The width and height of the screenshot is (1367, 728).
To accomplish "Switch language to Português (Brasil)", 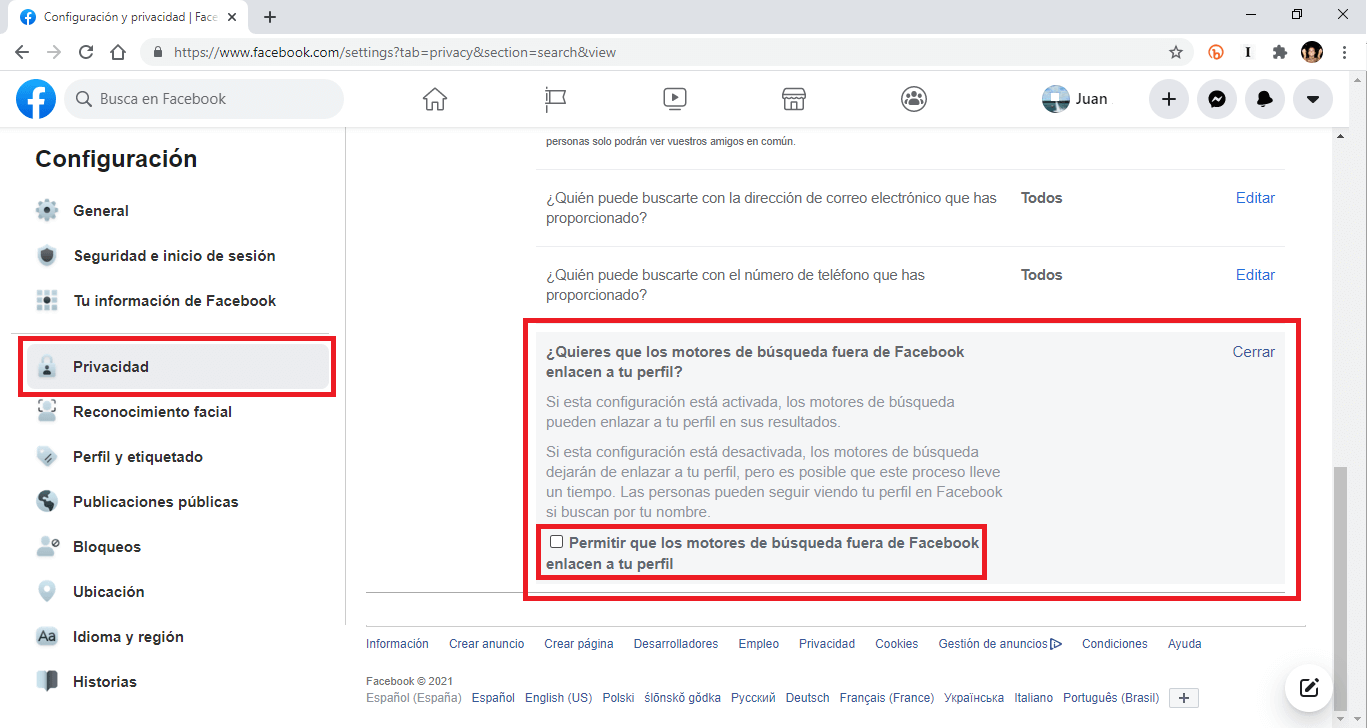I will coord(1111,698).
